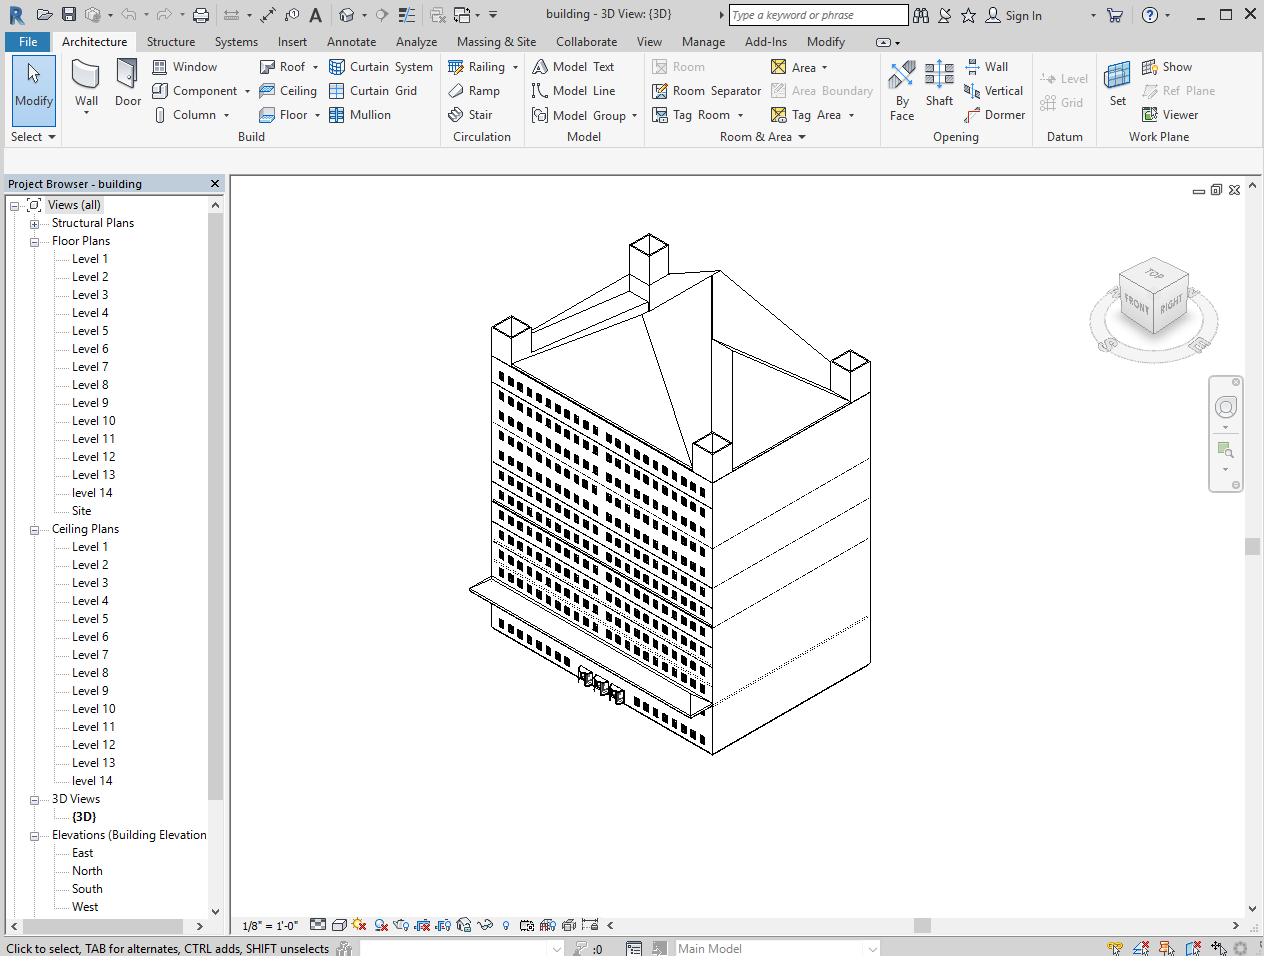Open the Roof tool dropdown arrow

click(x=315, y=67)
